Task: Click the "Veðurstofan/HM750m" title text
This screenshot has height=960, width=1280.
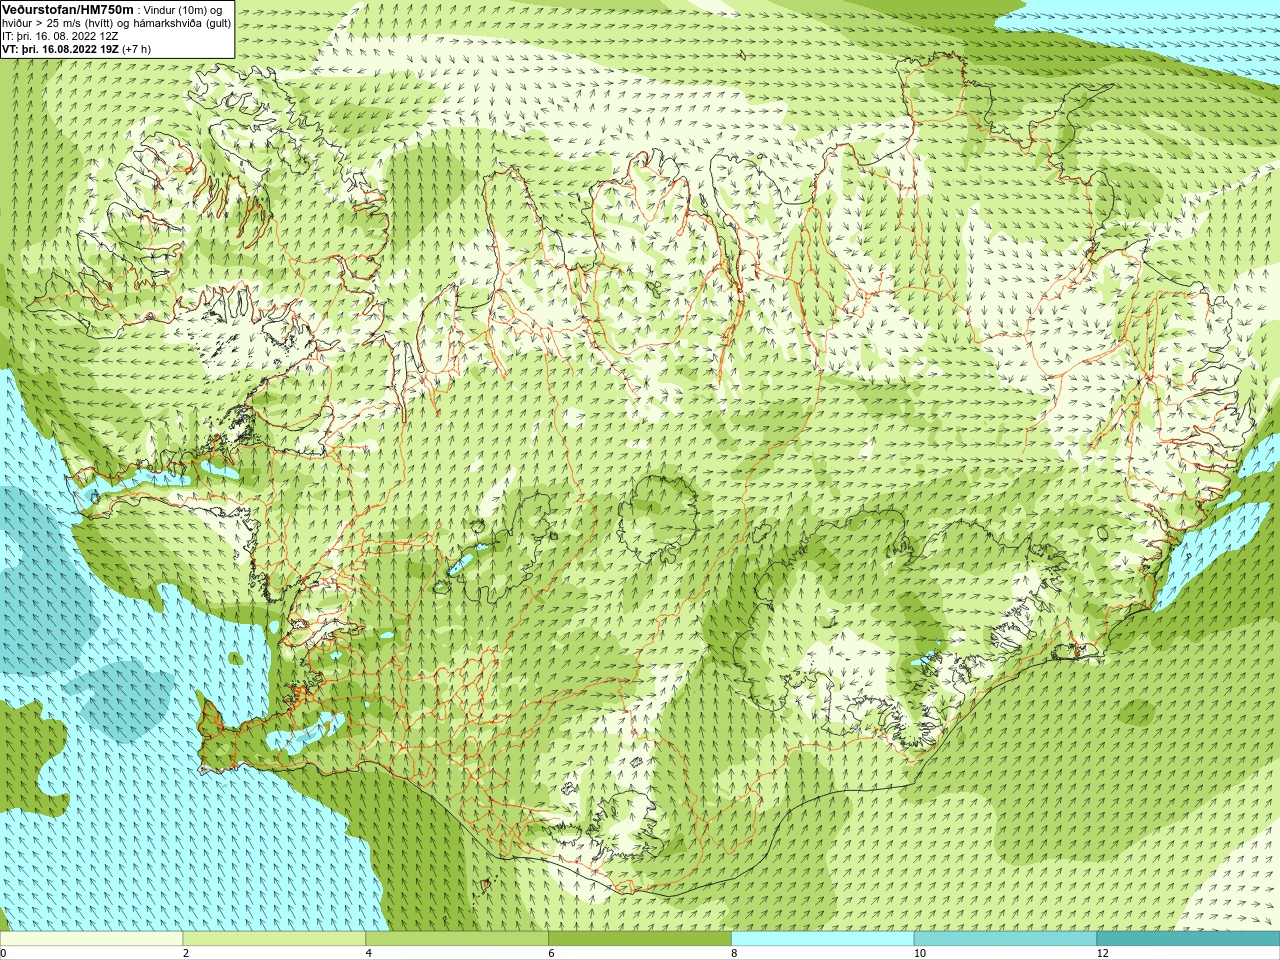Action: (68, 9)
